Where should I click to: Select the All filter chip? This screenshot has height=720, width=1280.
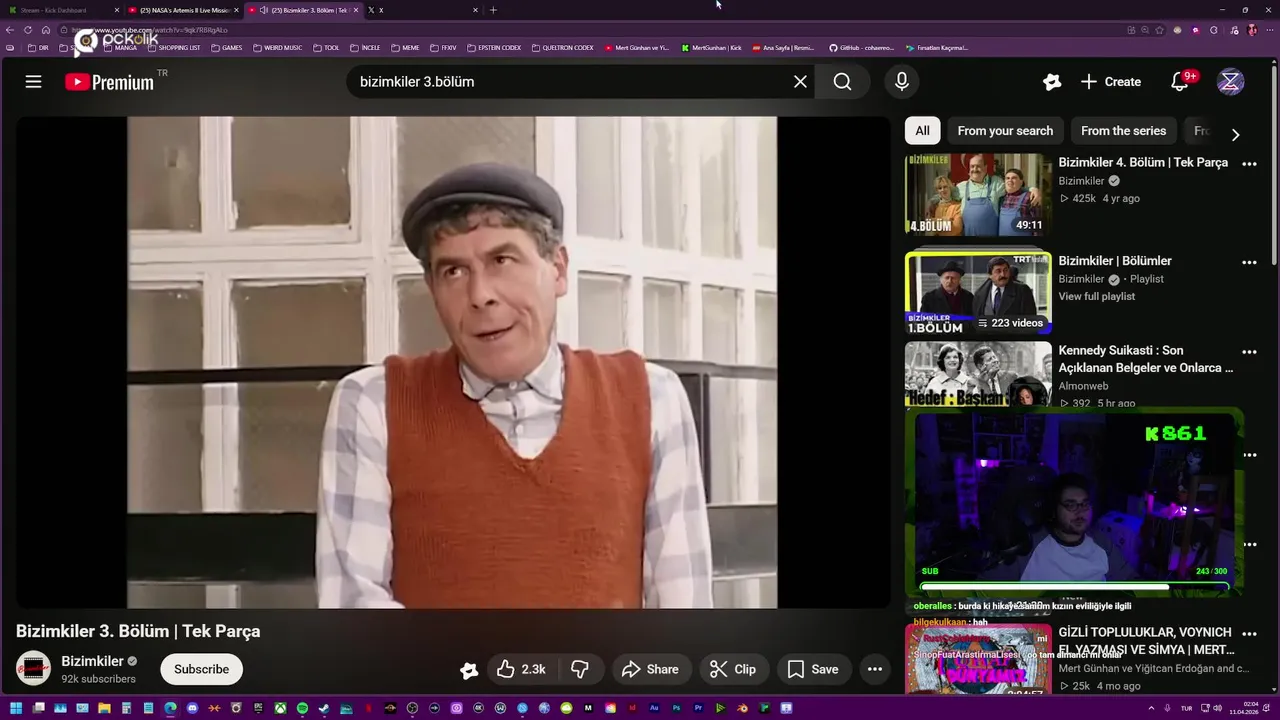click(x=922, y=131)
